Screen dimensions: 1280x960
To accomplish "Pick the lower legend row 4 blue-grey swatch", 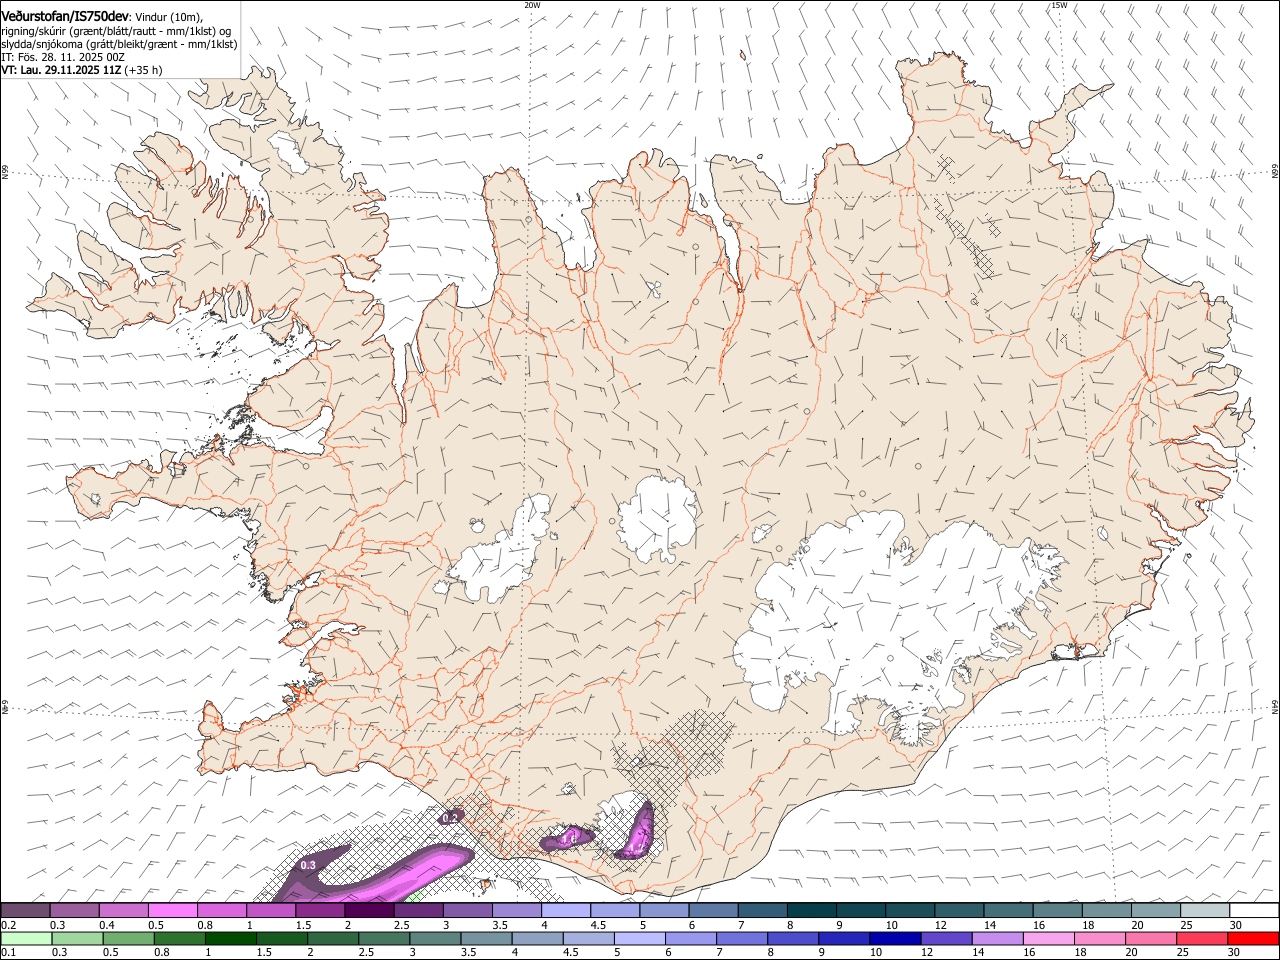I will [x=538, y=939].
